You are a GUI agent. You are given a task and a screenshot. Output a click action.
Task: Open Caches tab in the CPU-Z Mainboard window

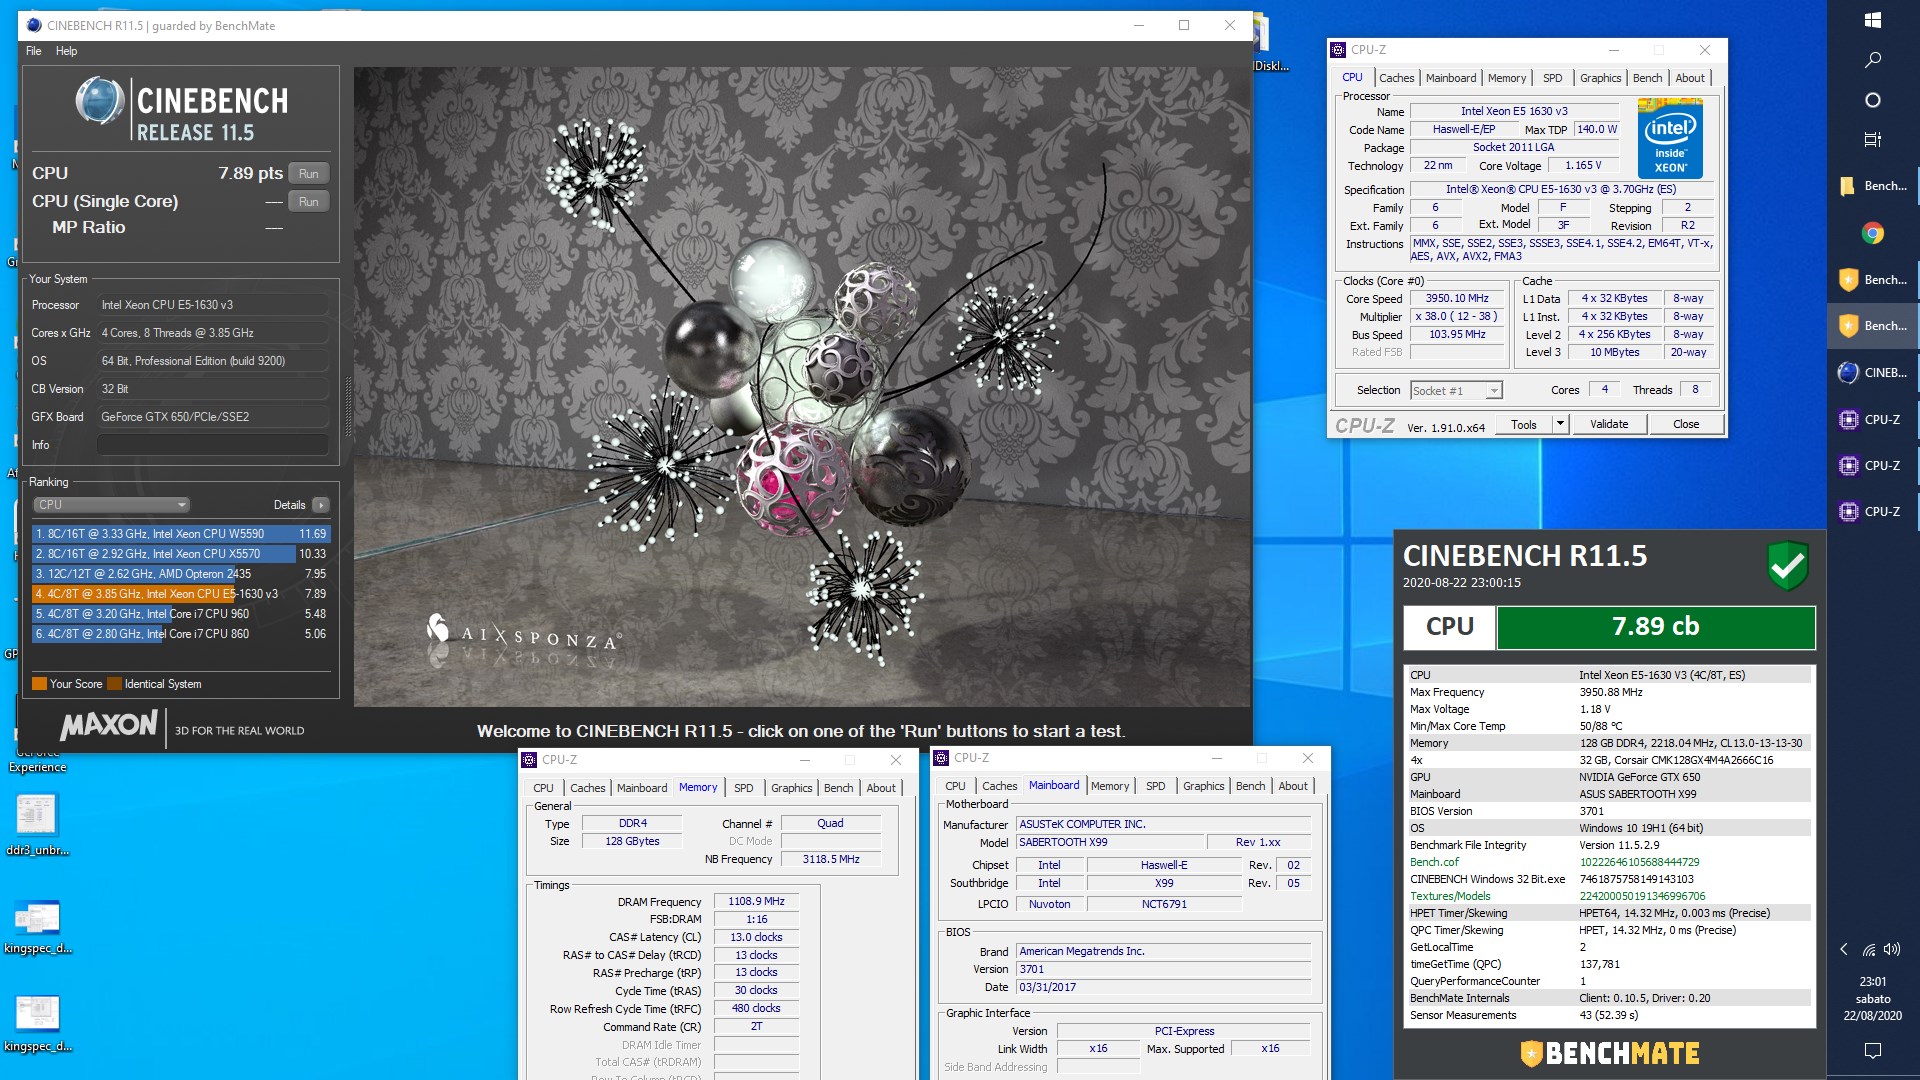point(999,786)
